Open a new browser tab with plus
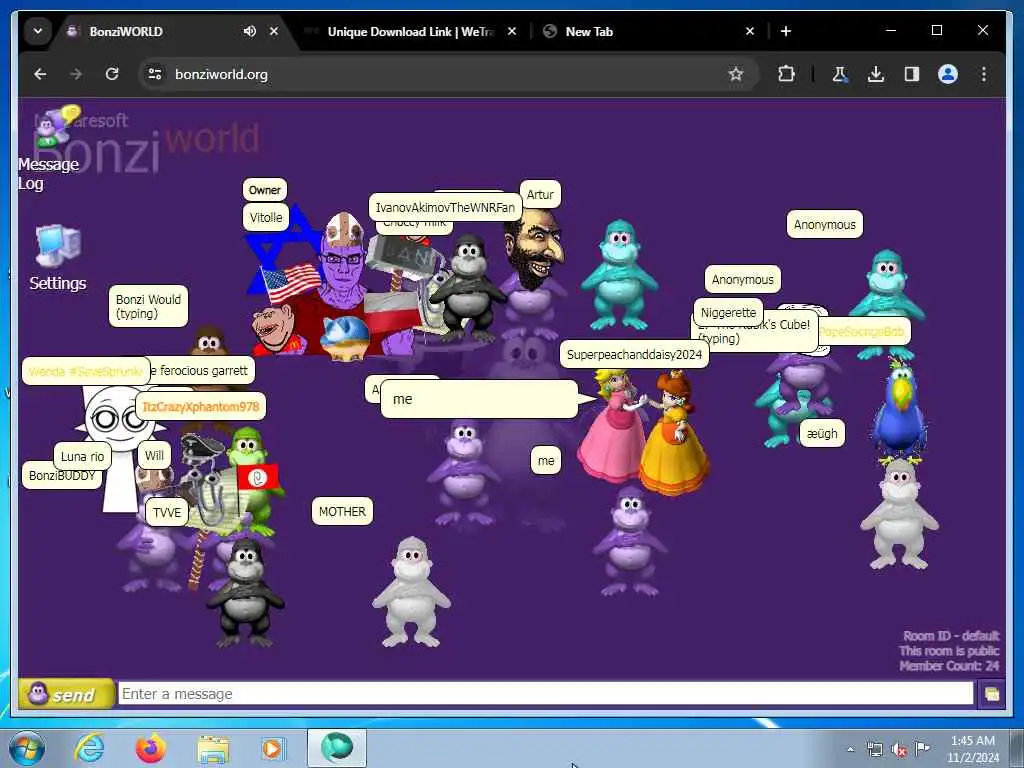The height and width of the screenshot is (768, 1024). tap(786, 31)
